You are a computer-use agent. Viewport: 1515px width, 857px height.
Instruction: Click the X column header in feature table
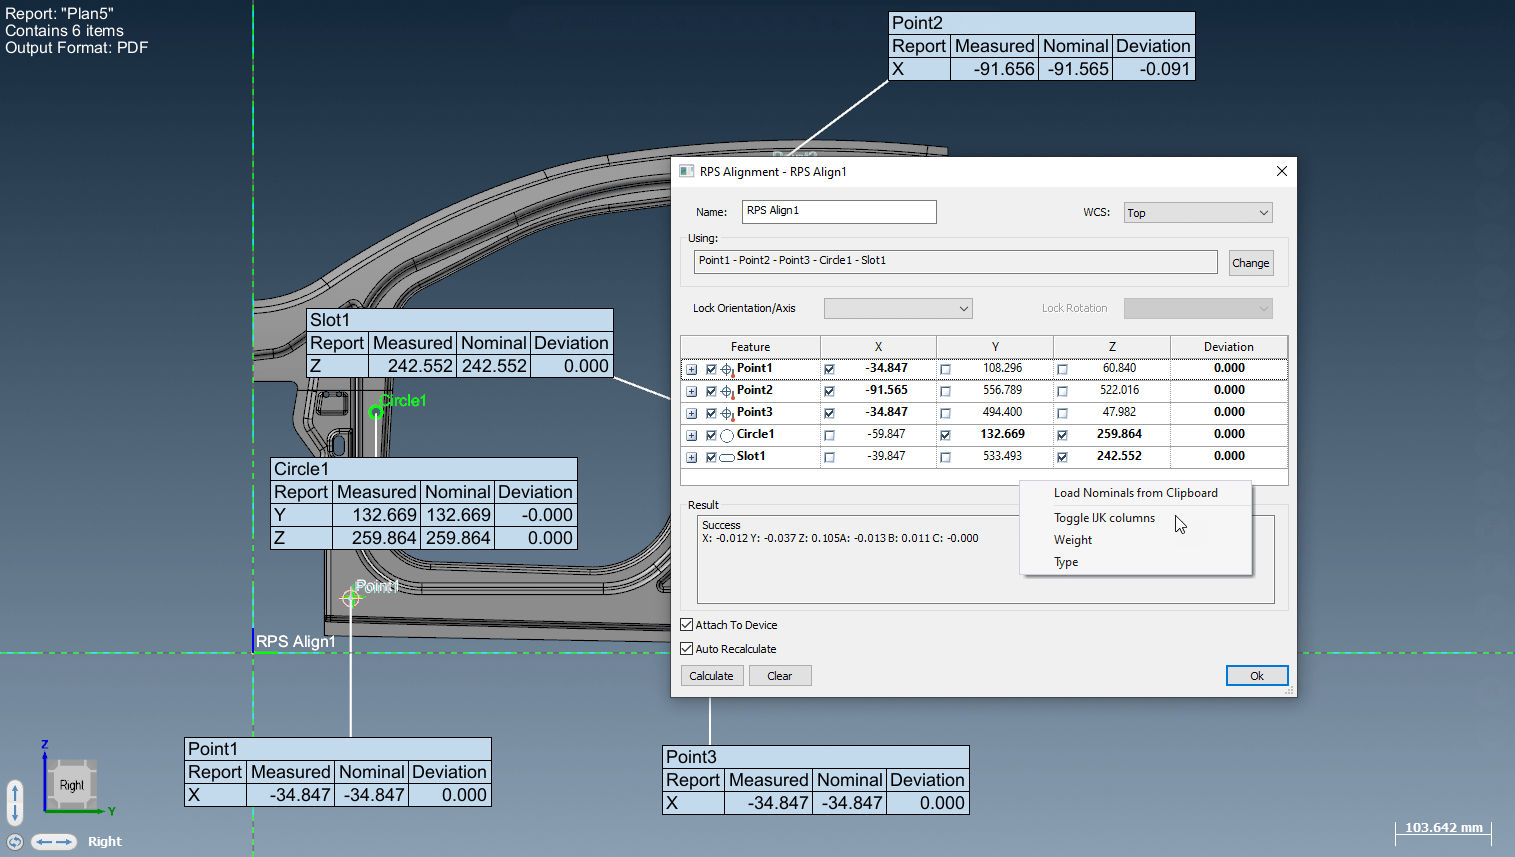(x=878, y=347)
